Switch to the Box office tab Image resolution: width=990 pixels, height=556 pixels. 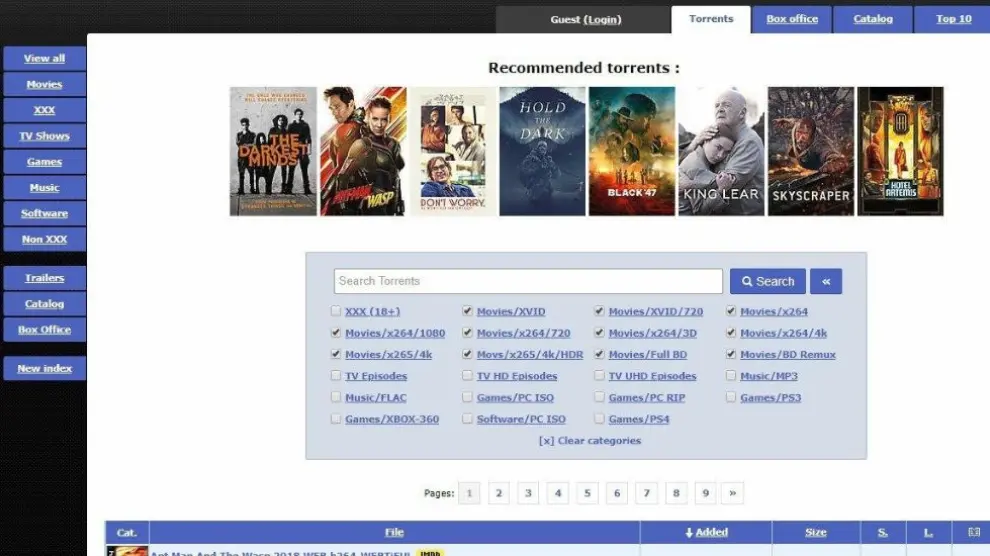coord(791,19)
